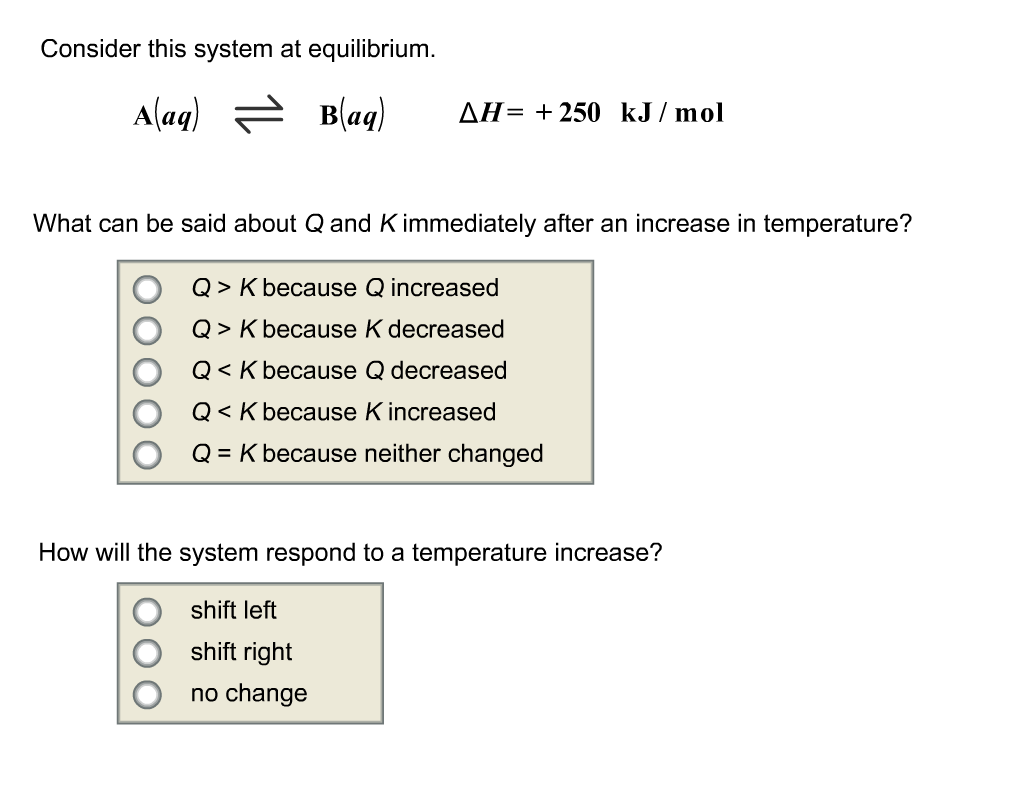Click the equilibrium double-arrow symbol
Viewport: 1016px width, 788px height.
pyautogui.click(x=259, y=116)
